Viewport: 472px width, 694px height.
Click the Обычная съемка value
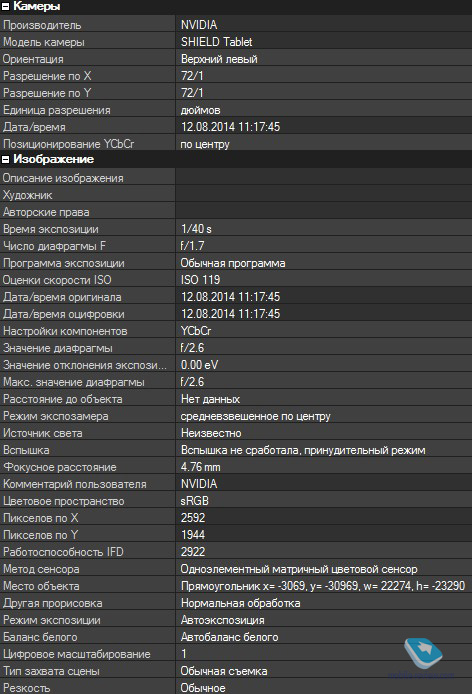click(x=224, y=671)
